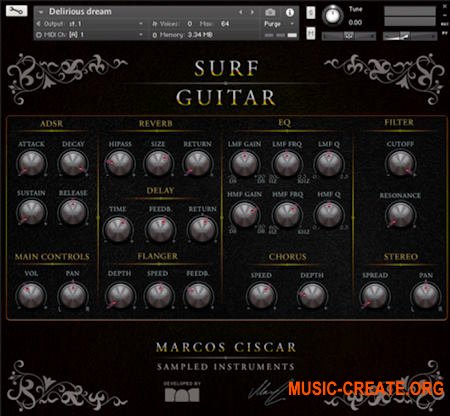Click the Flanger Depth knob
The image size is (450, 416).
click(x=119, y=295)
